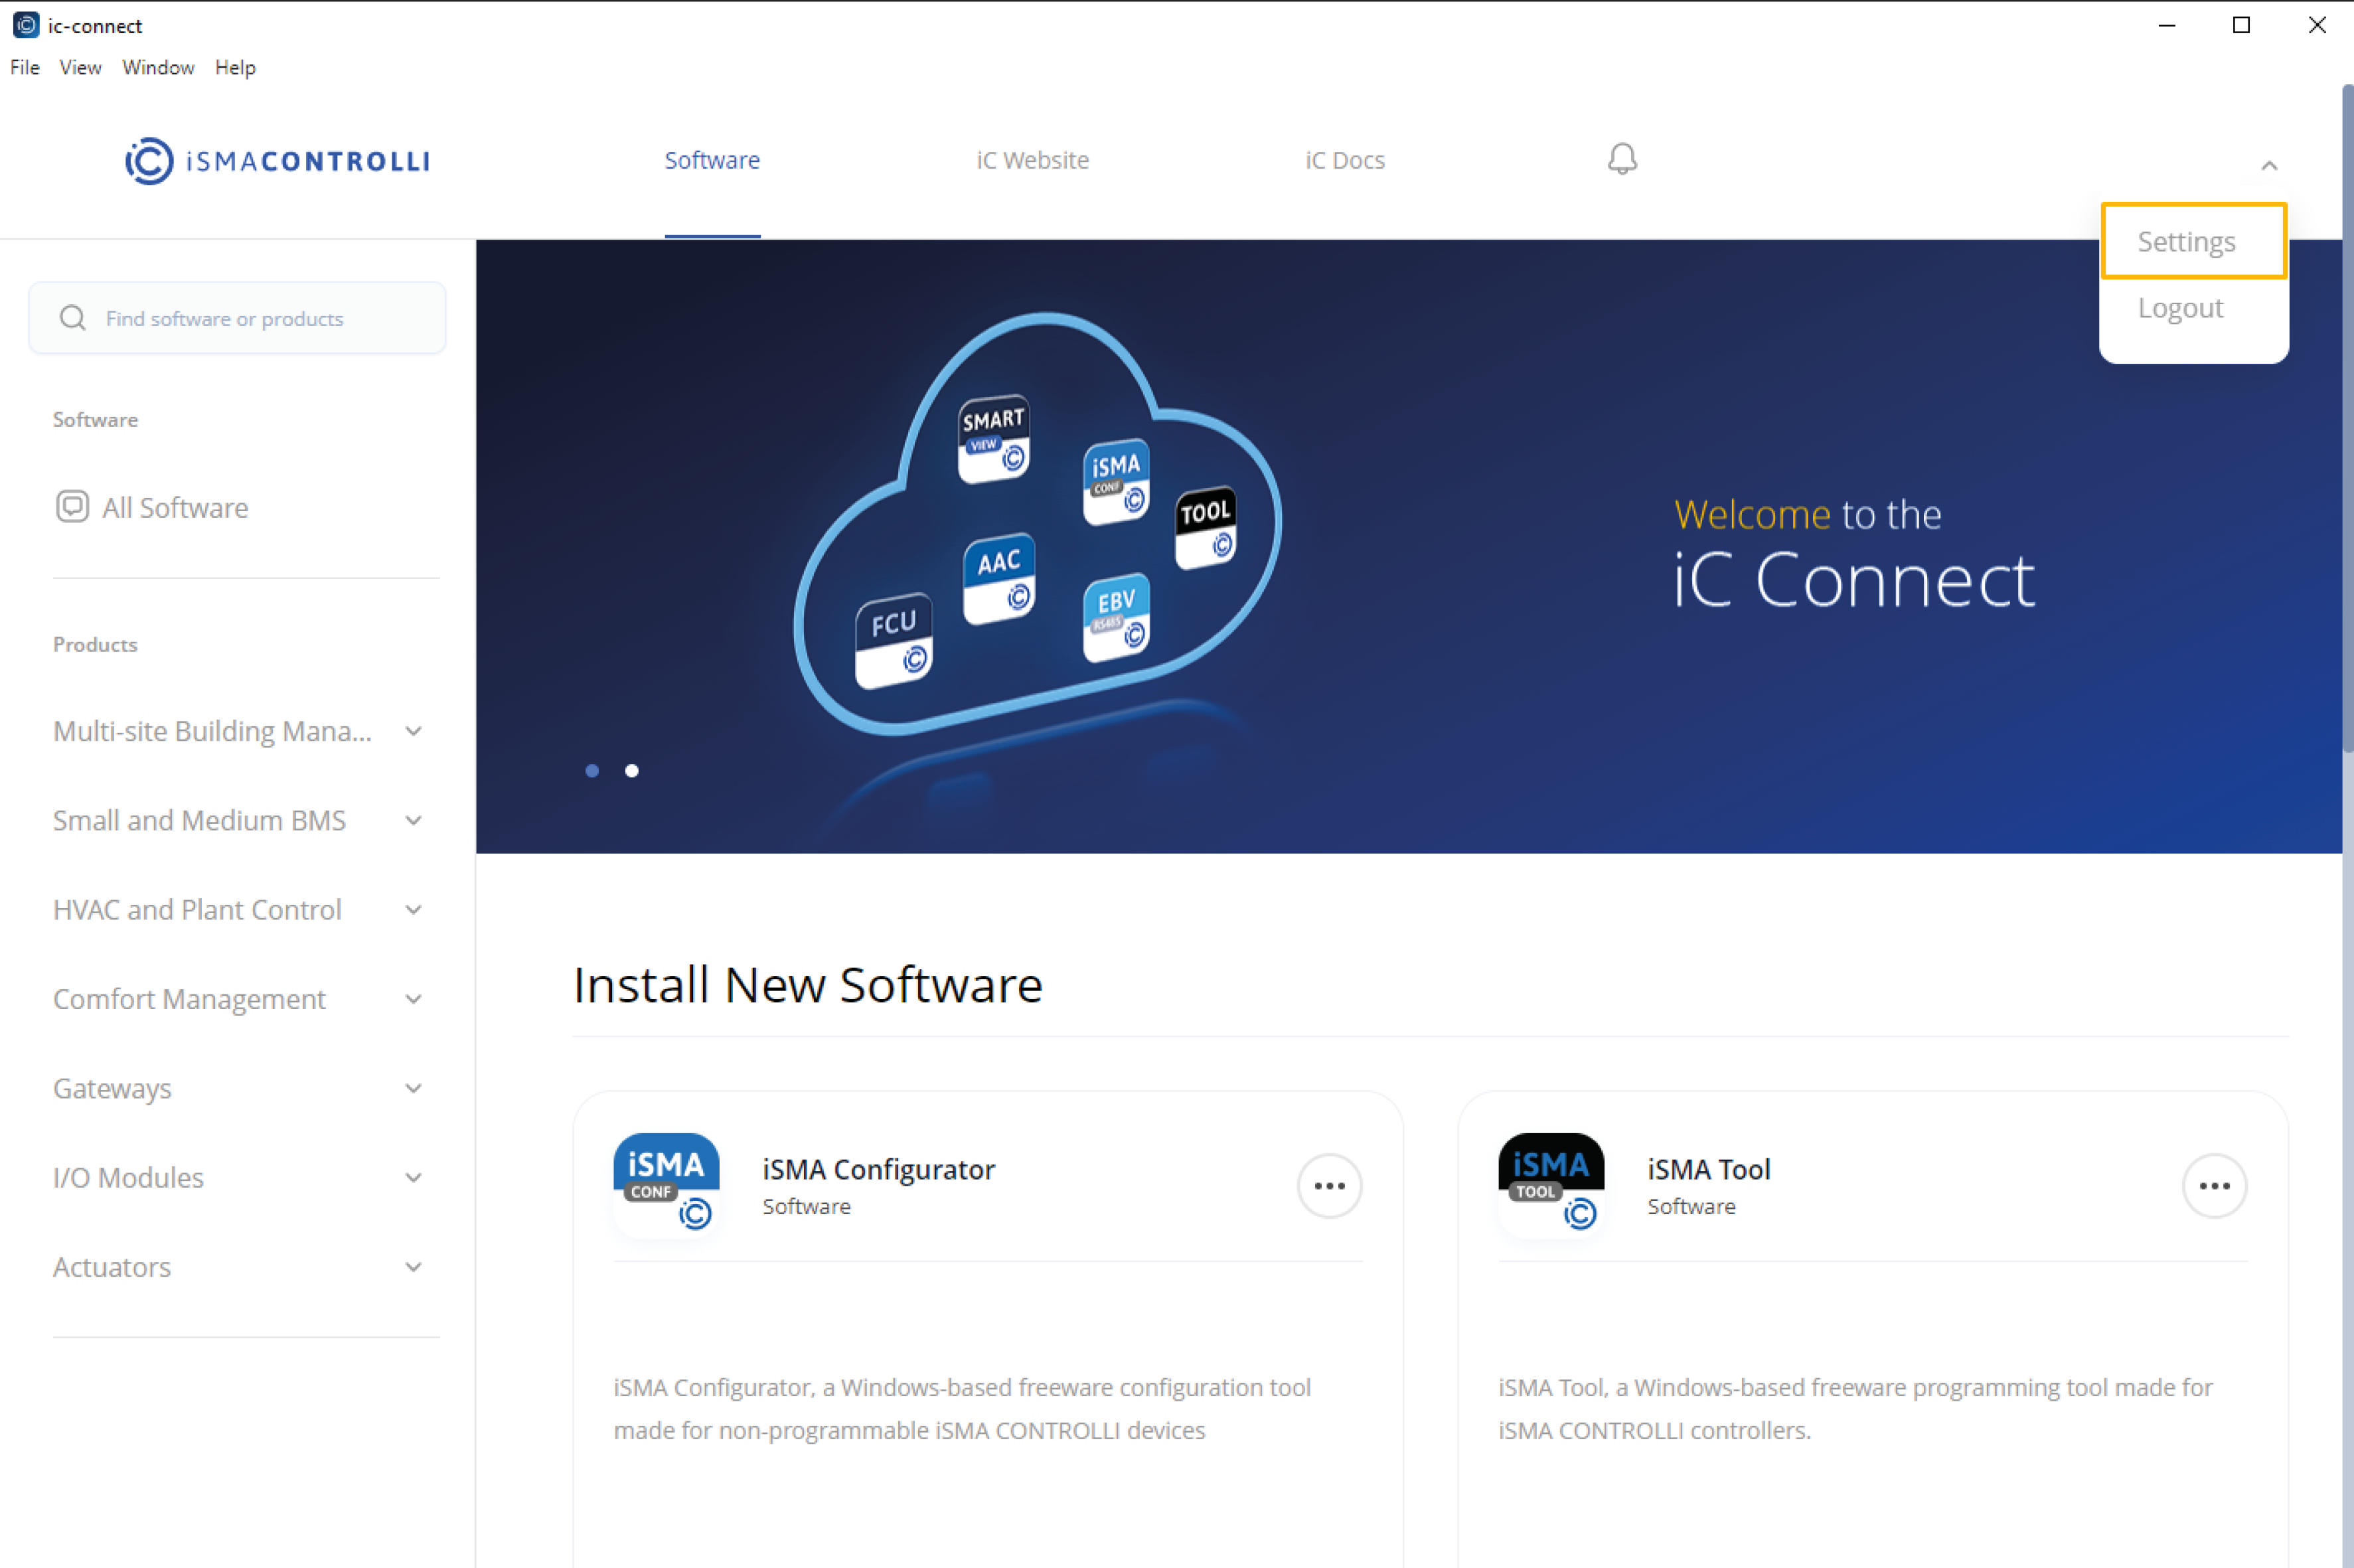Open iSMA Tool three-dots menu
The image size is (2354, 1568).
(2214, 1186)
